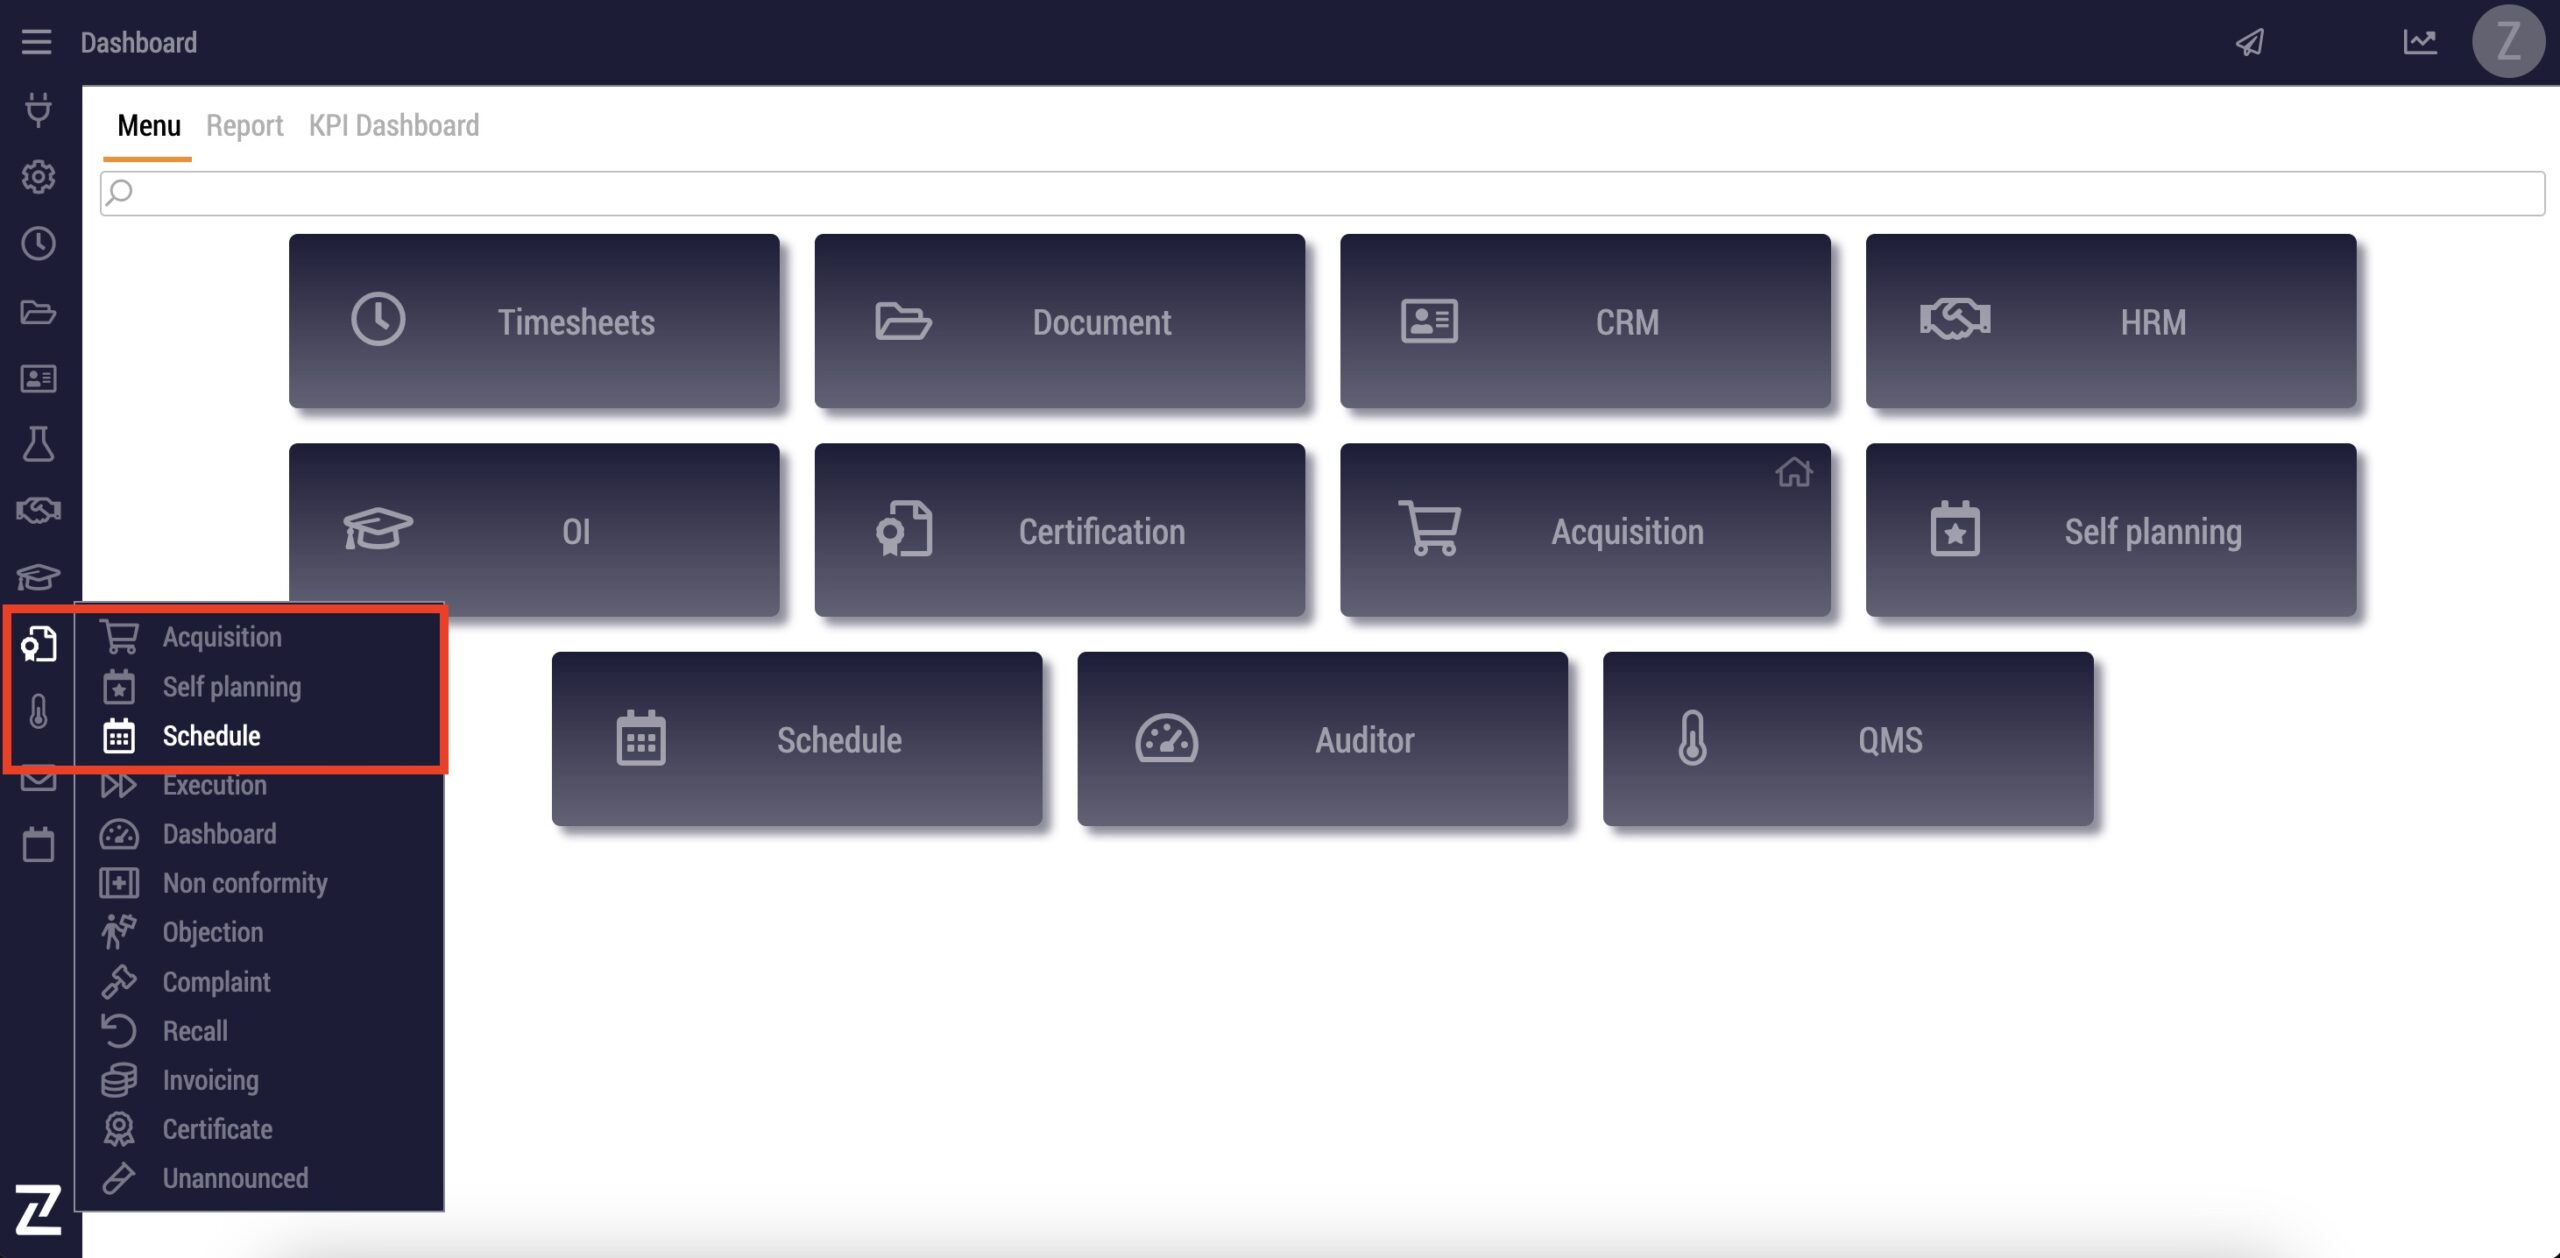Click the thermometer QMS sidebar icon
The image size is (2560, 1258).
click(38, 712)
